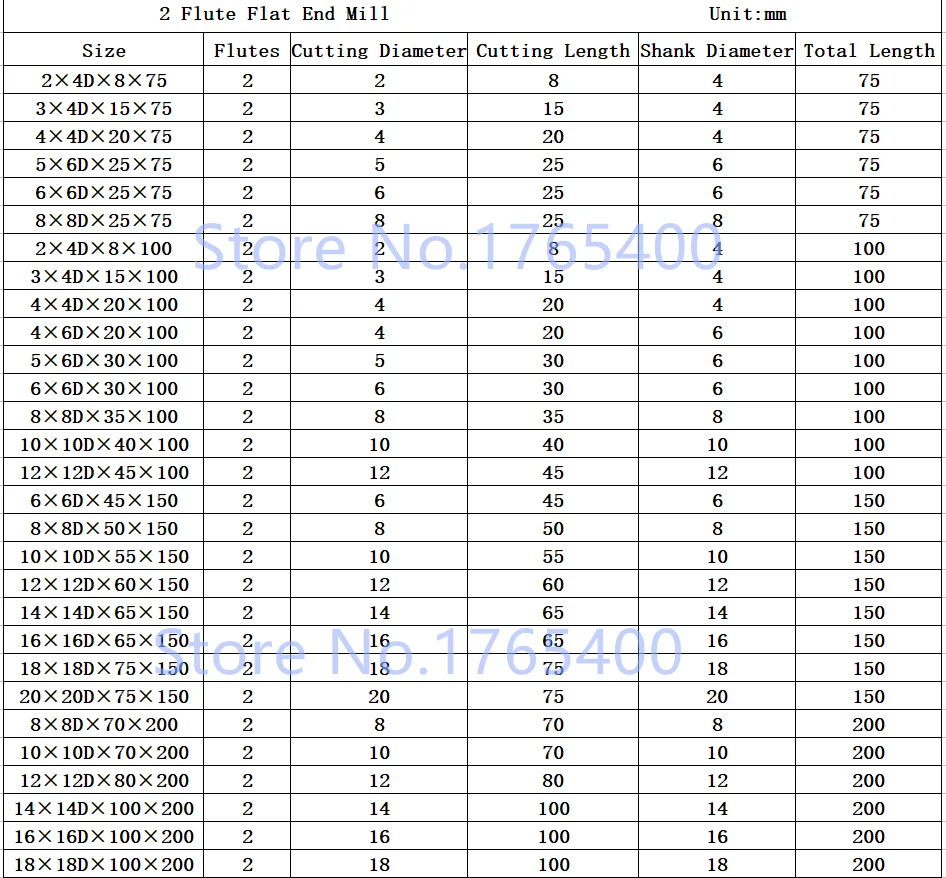Click cutting length '15' in 3×4D×15×75 row
This screenshot has width=946, height=878.
pyautogui.click(x=553, y=109)
